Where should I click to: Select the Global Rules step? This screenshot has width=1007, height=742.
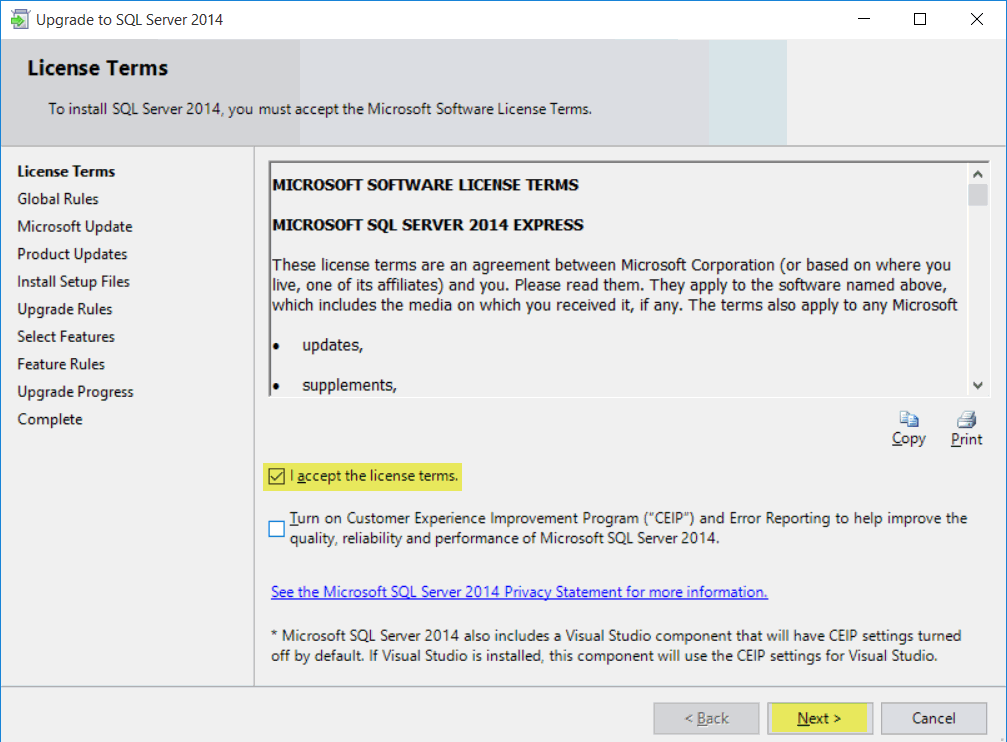pyautogui.click(x=58, y=199)
